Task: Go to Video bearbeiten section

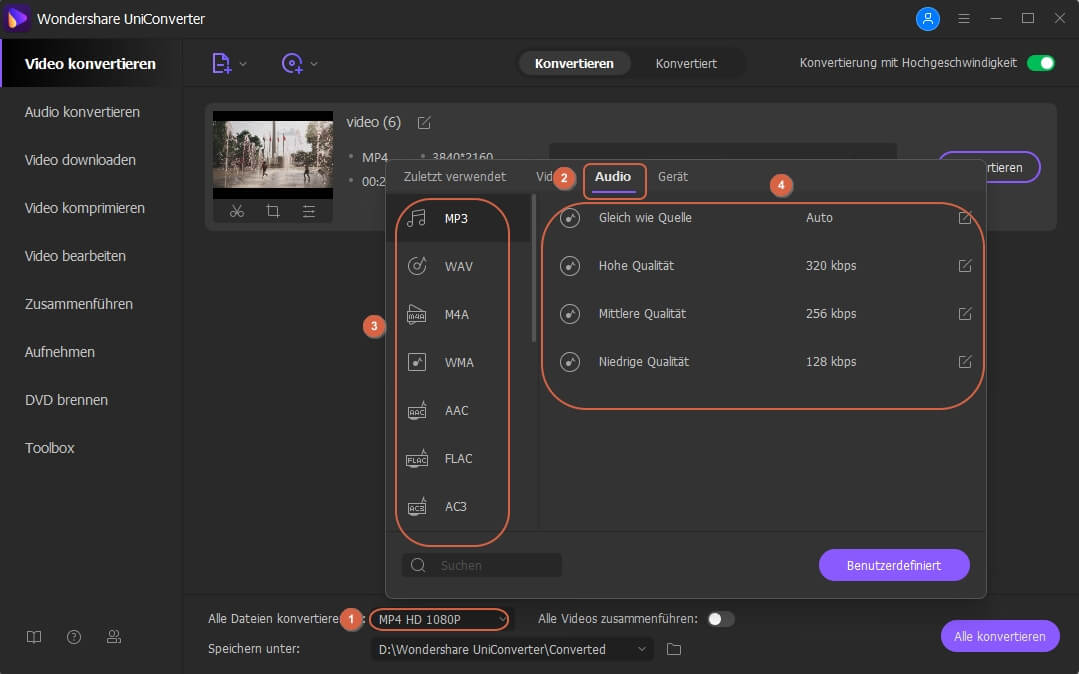Action: (75, 256)
